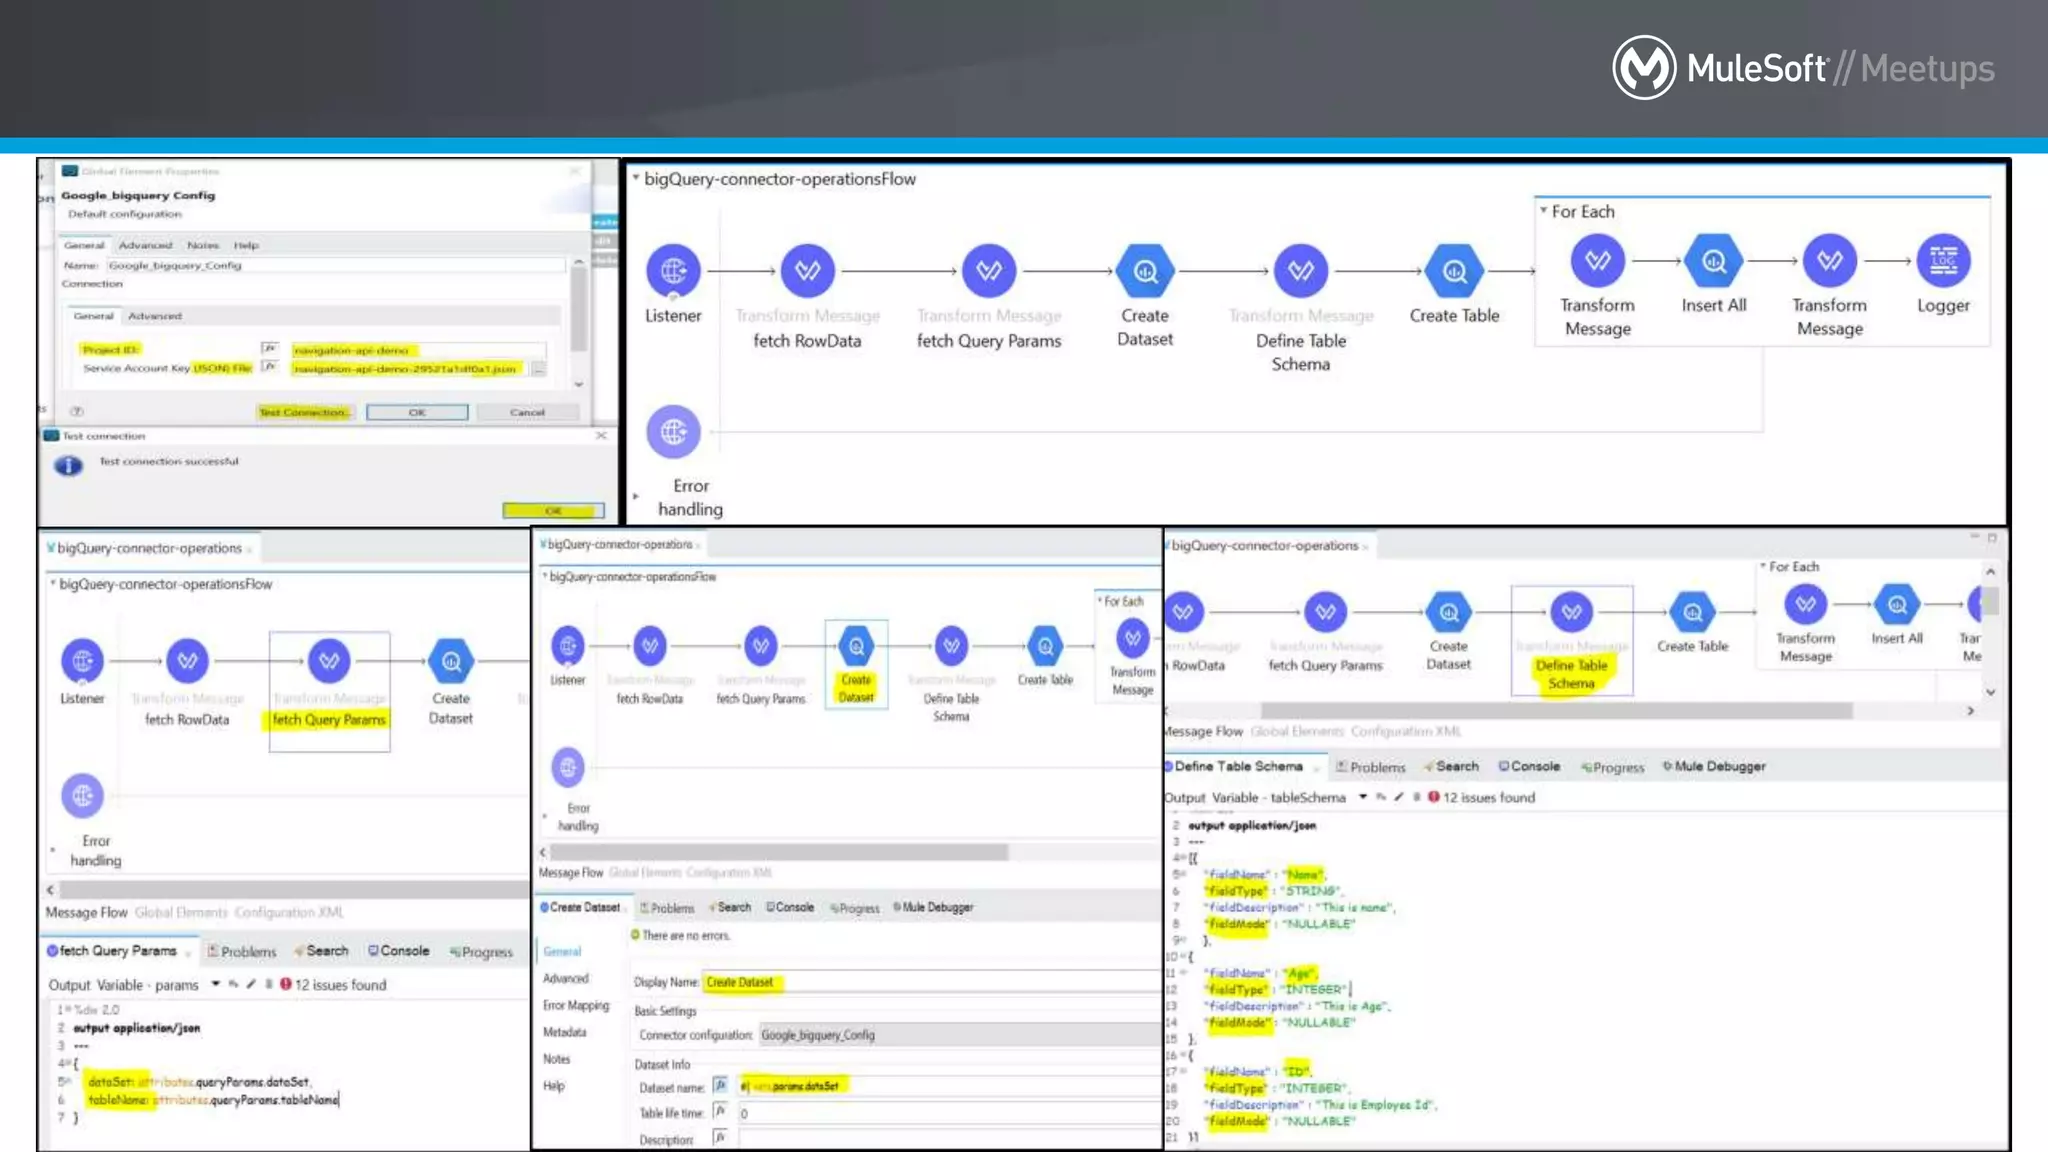Select highlighted Define Table Schema in right panel
The width and height of the screenshot is (2048, 1152).
click(x=1572, y=640)
